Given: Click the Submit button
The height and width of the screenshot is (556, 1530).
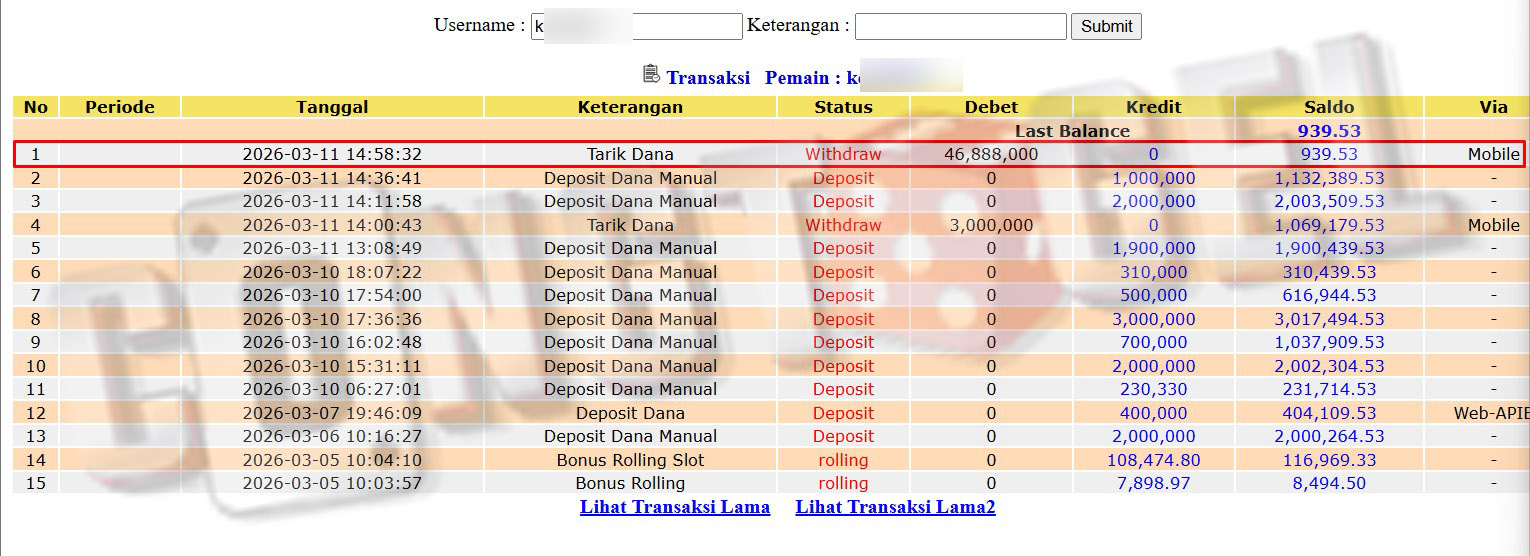Looking at the screenshot, I should coord(1106,27).
